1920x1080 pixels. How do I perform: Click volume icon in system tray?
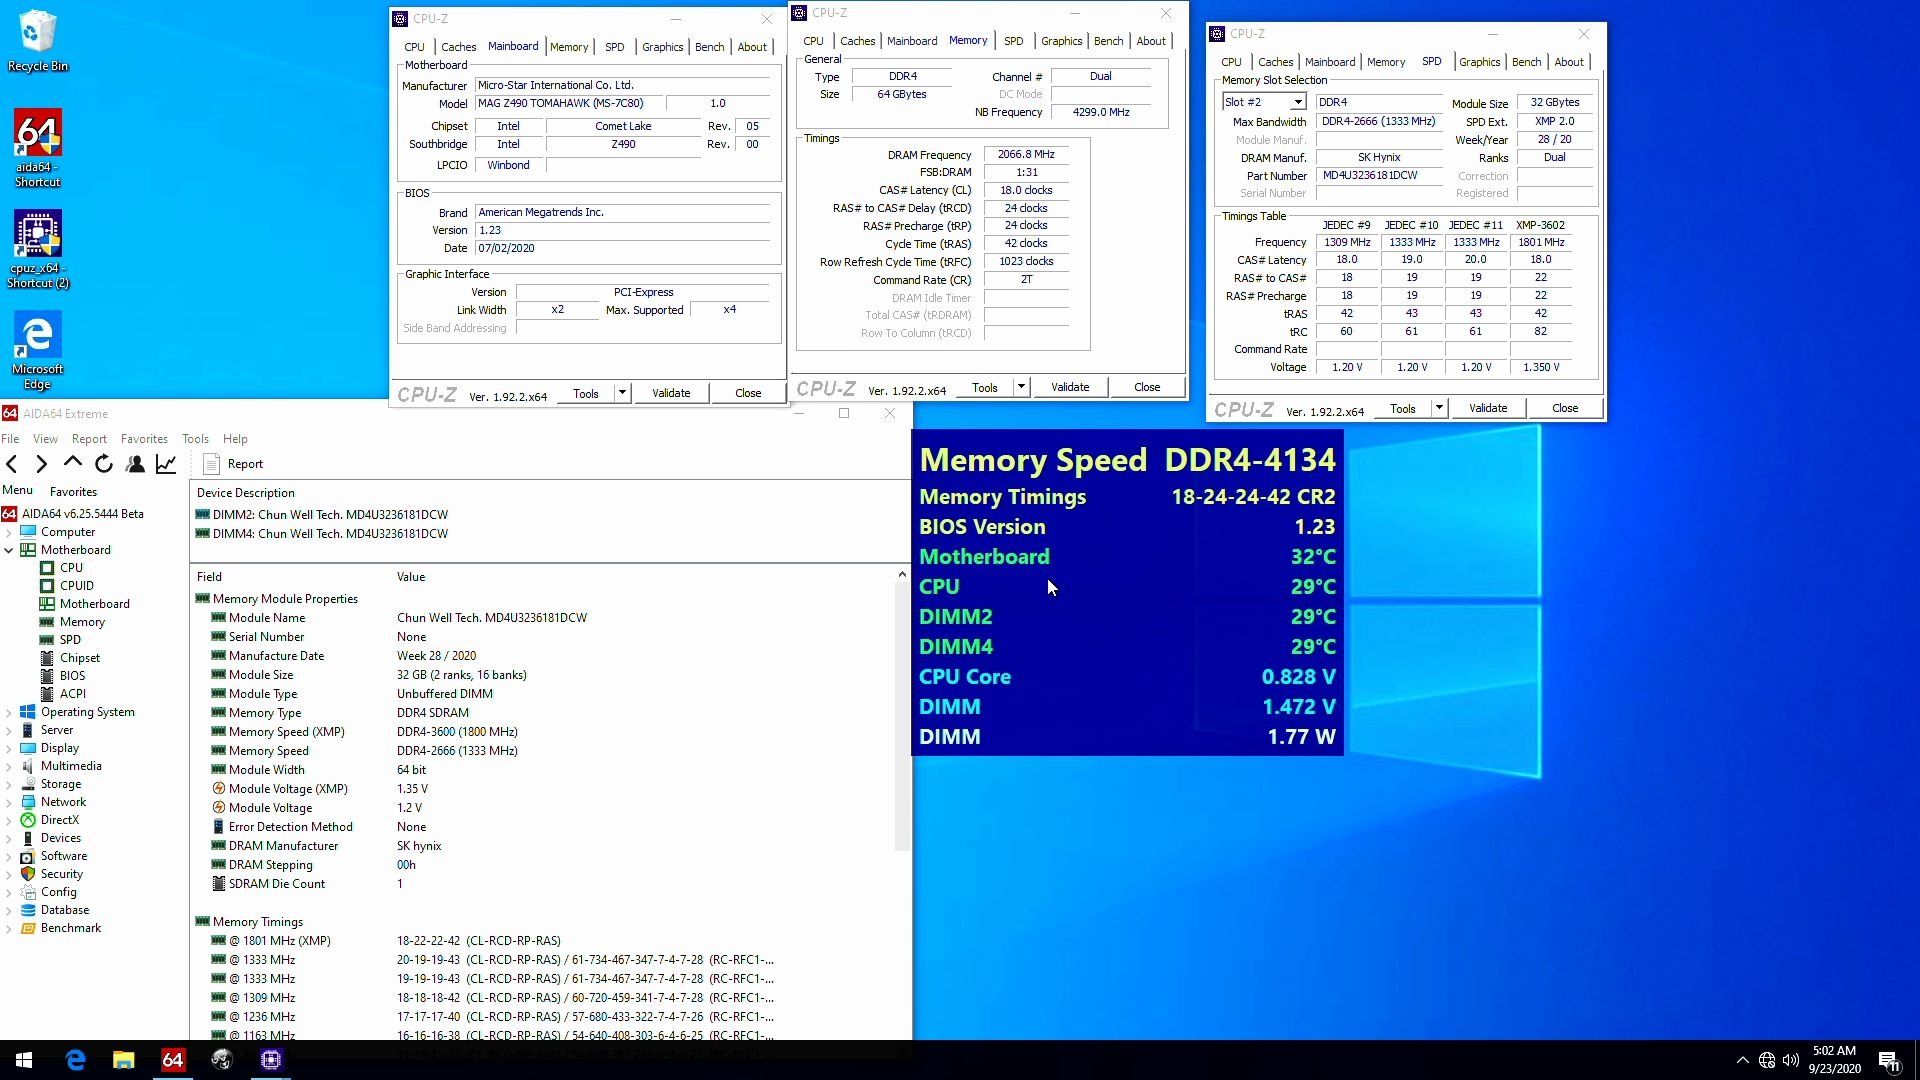point(1791,1060)
